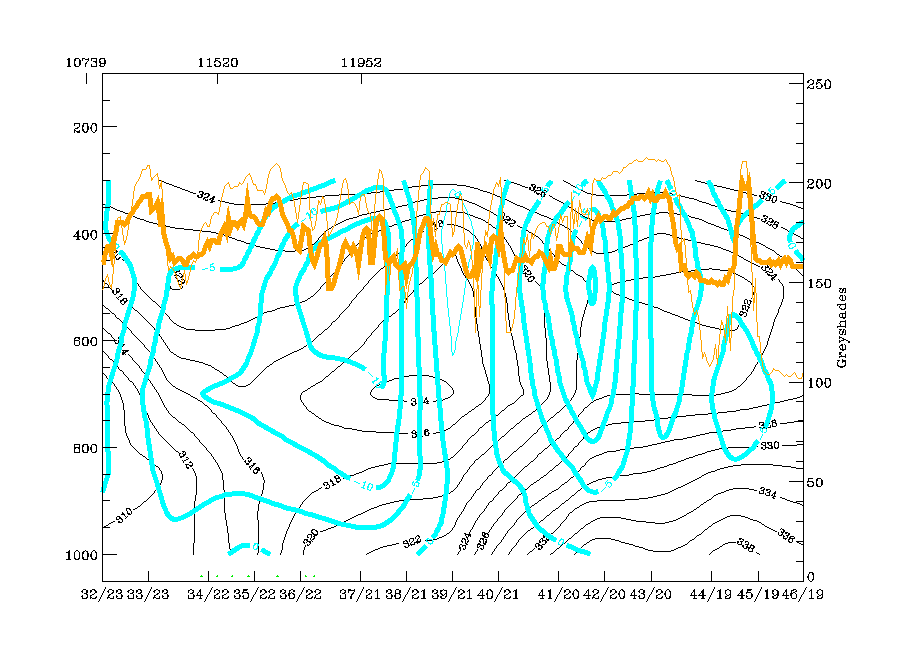
Task: Select the 11520 station label on top axis
Action: (217, 61)
